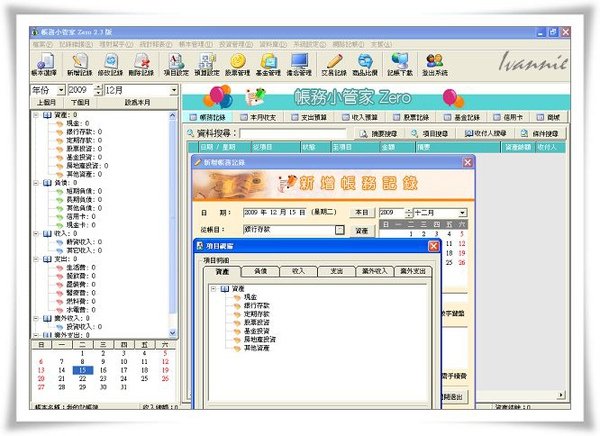This screenshot has width=600, height=436.
Task: Click the 設為本月 button
Action: coord(137,103)
